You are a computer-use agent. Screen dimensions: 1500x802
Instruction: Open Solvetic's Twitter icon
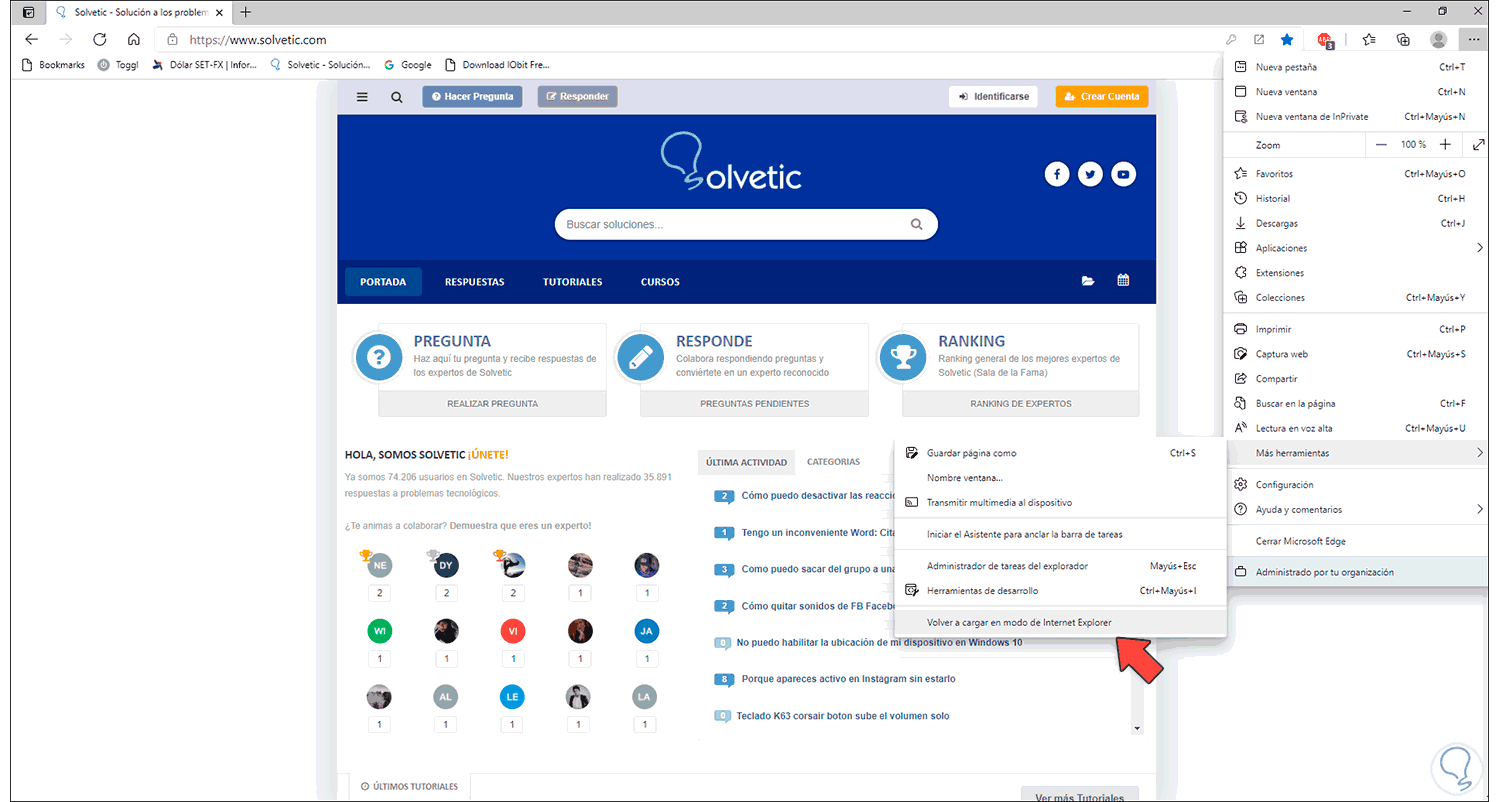(1090, 174)
